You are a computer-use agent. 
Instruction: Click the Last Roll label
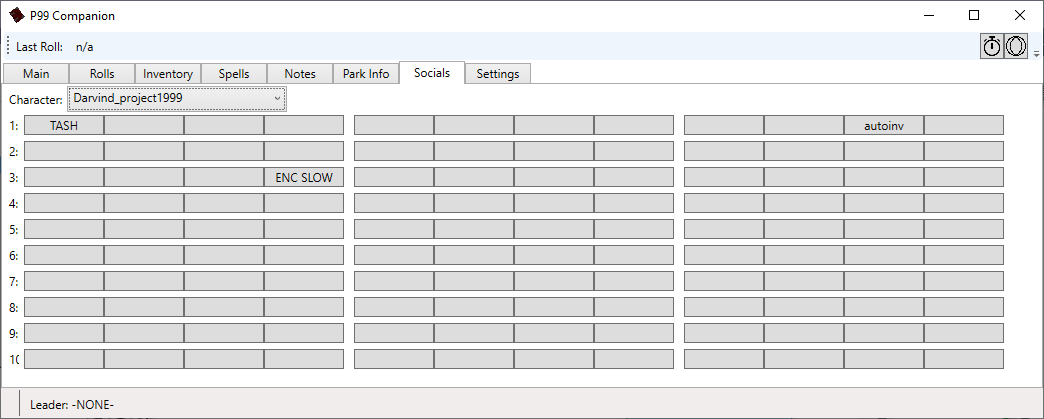tap(39, 47)
